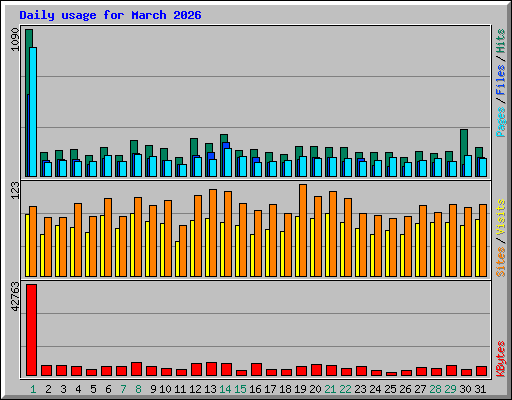Click the Sites legend label
Image resolution: width=512 pixels, height=400 pixels.
pyautogui.click(x=501, y=262)
